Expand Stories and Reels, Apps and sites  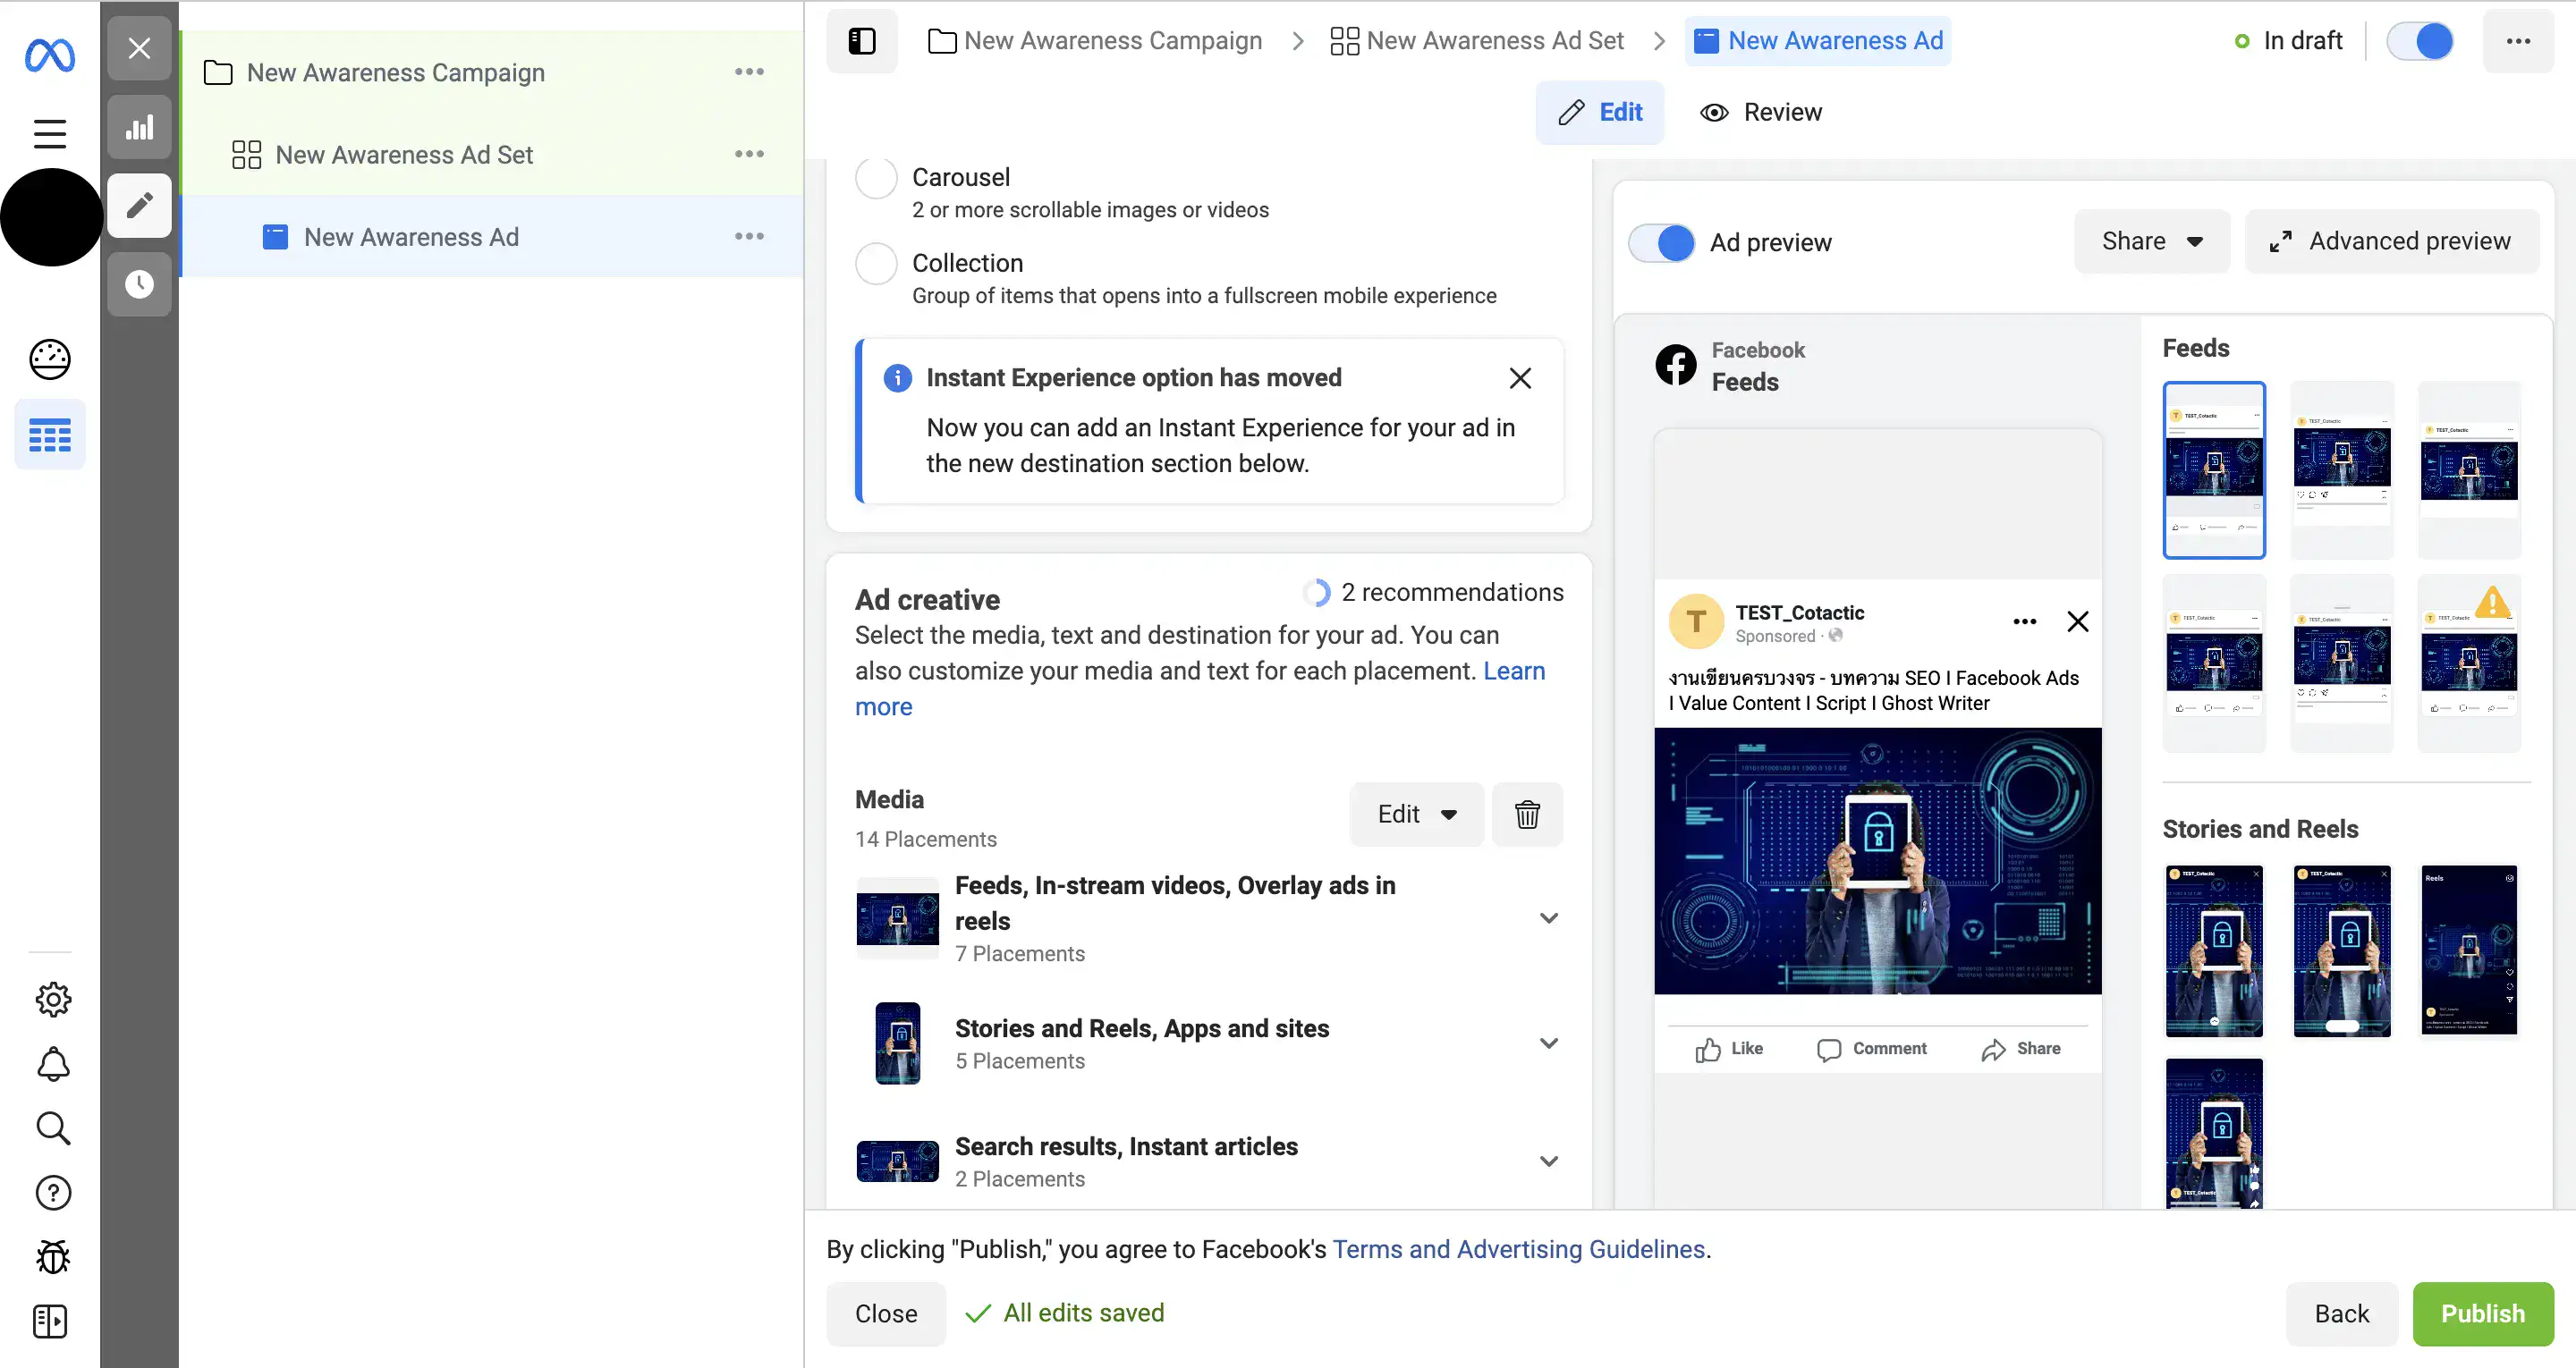[1548, 1043]
